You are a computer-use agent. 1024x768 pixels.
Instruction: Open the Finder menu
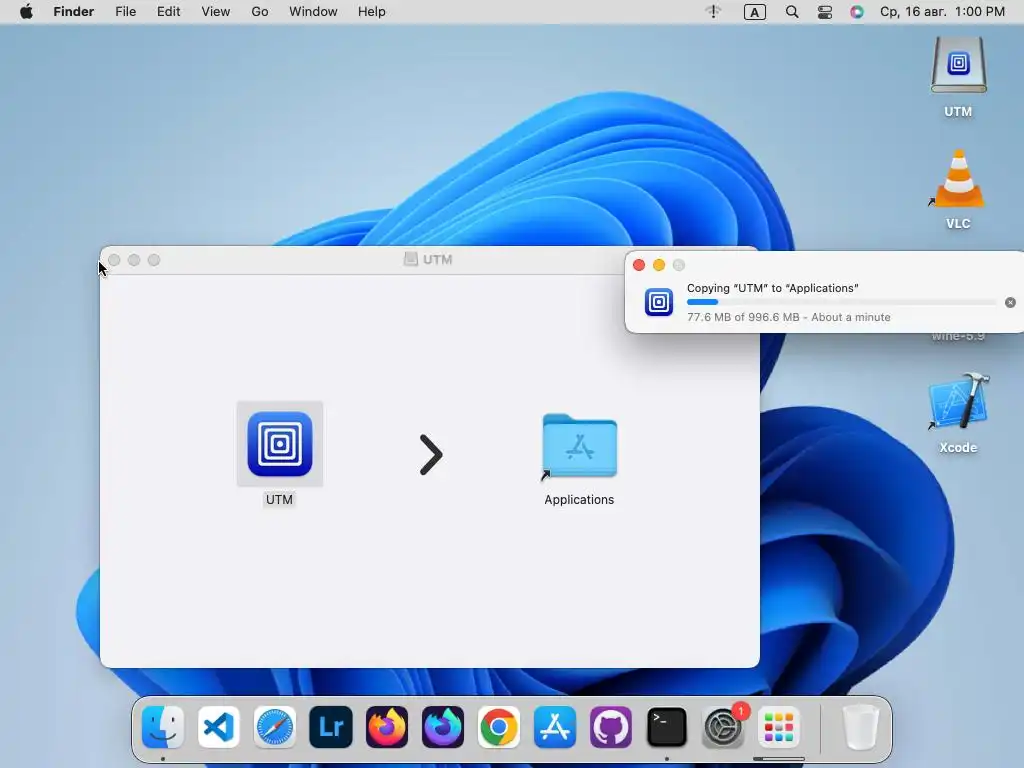(74, 12)
